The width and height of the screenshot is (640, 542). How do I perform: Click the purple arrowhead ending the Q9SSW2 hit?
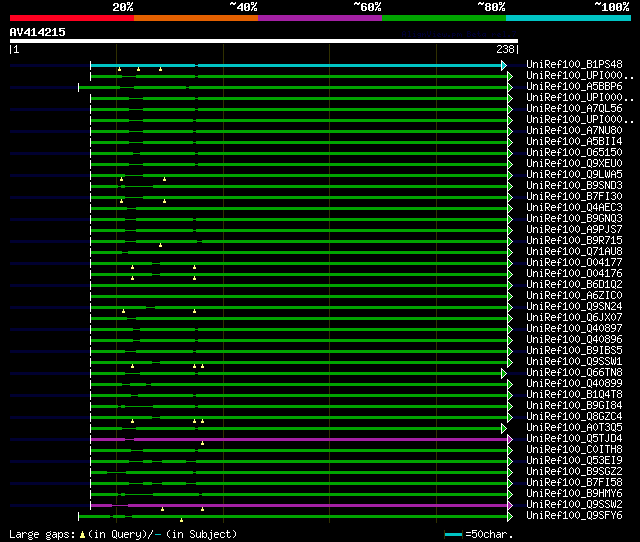pyautogui.click(x=510, y=506)
